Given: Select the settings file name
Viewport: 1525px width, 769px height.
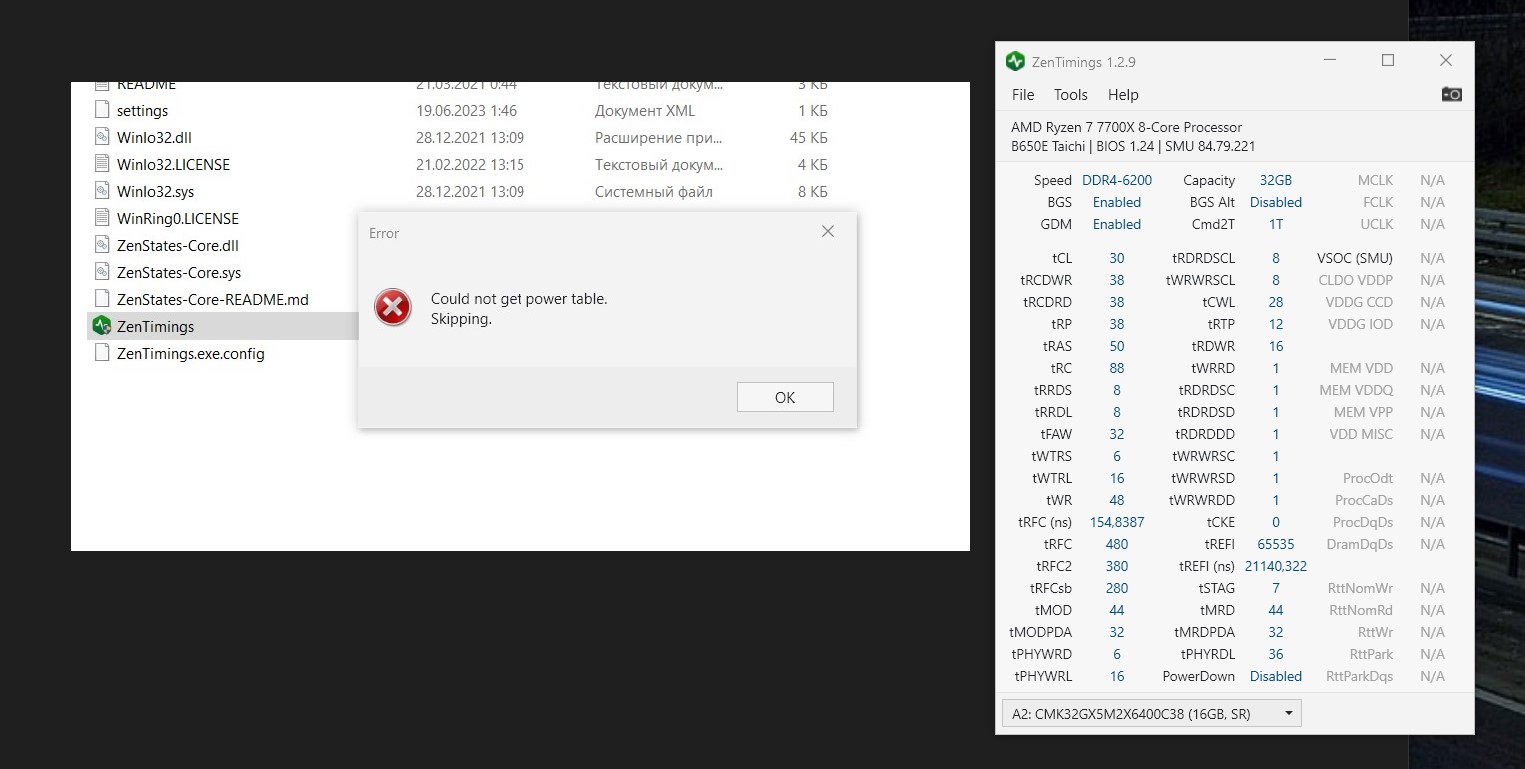Looking at the screenshot, I should click(142, 111).
